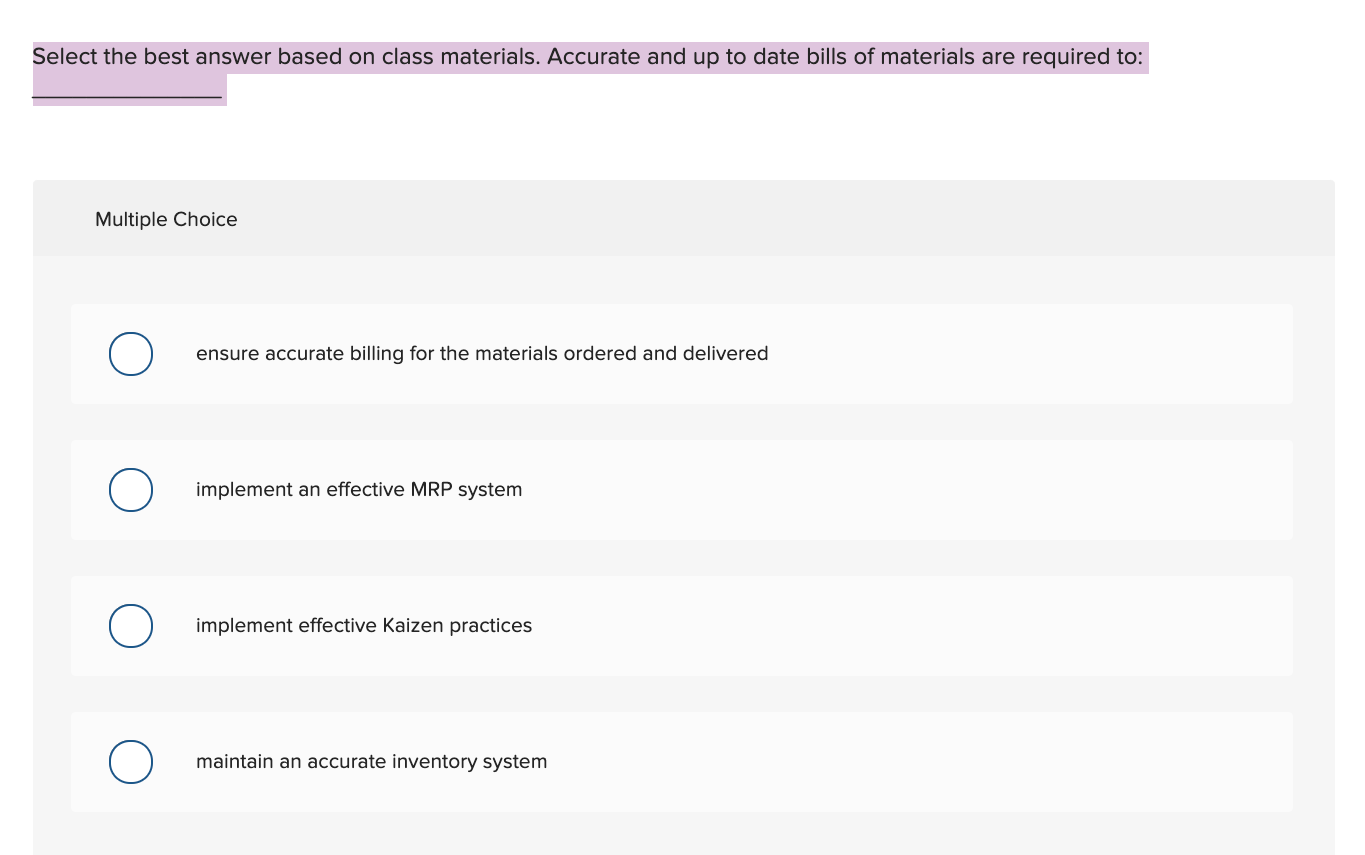This screenshot has width=1365, height=855.
Task: Select the radio button beside MRP system answer
Action: pos(130,489)
